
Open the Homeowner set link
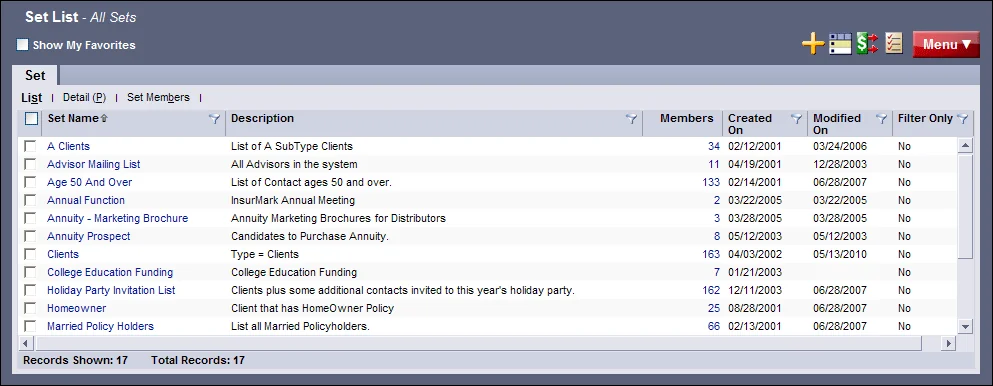(x=77, y=309)
